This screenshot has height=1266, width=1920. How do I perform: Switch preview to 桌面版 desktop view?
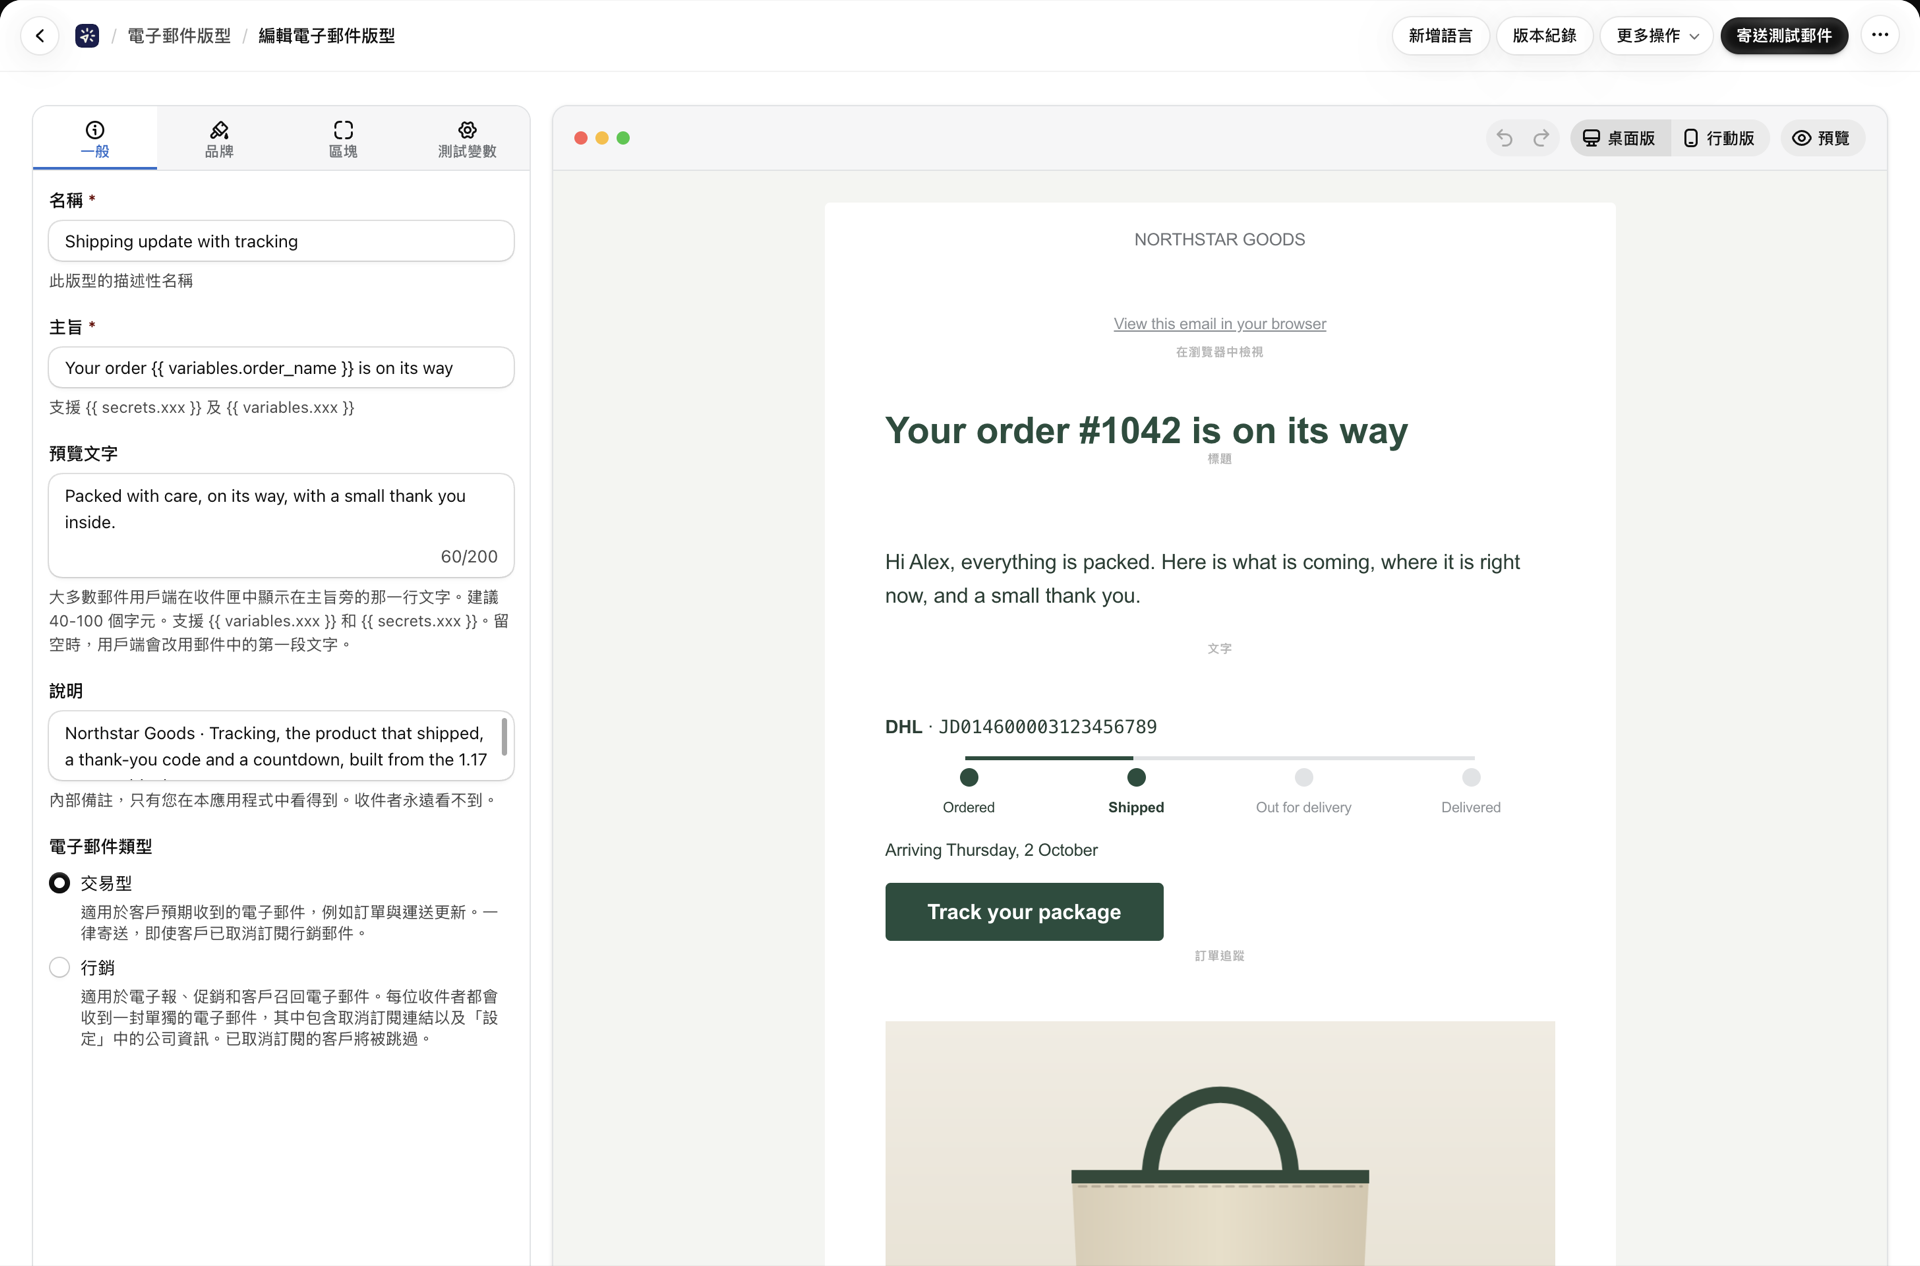click(1620, 138)
